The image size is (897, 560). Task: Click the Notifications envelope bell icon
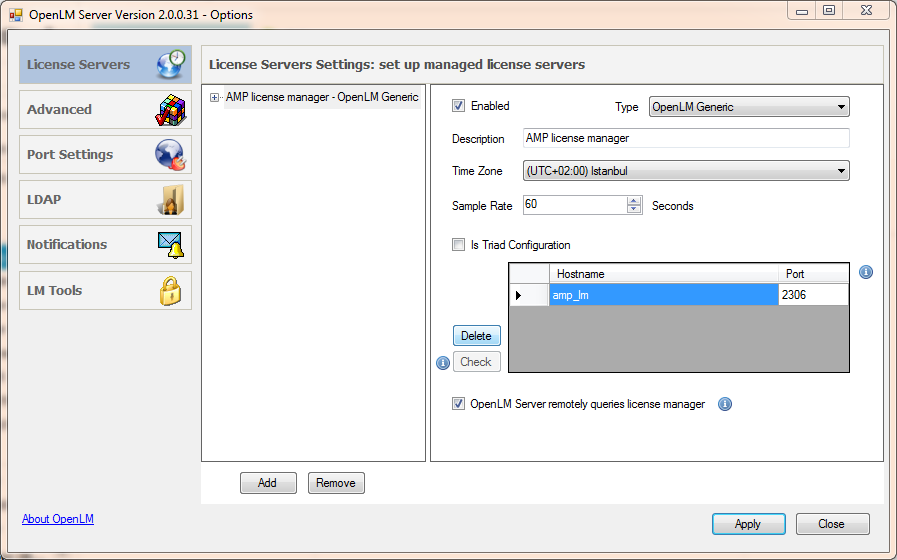[170, 245]
